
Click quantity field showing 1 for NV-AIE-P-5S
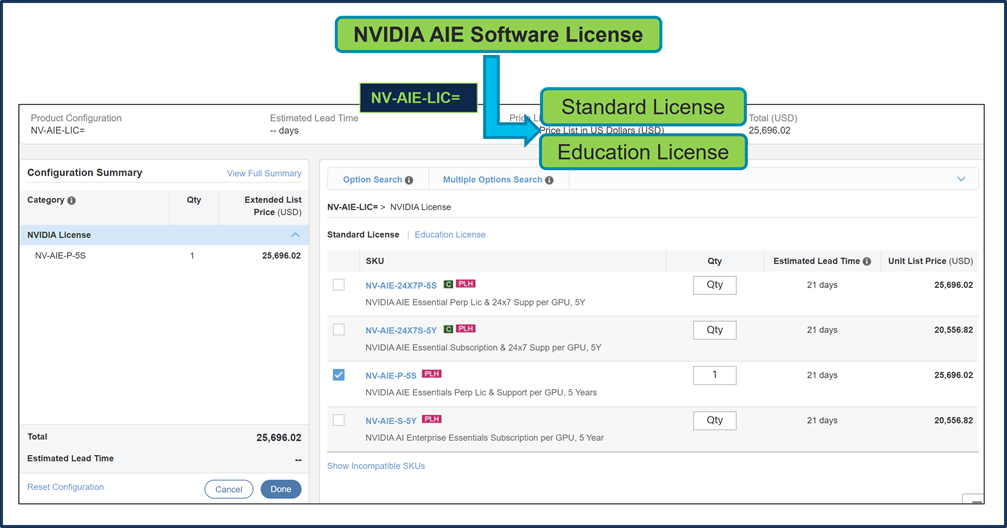715,375
